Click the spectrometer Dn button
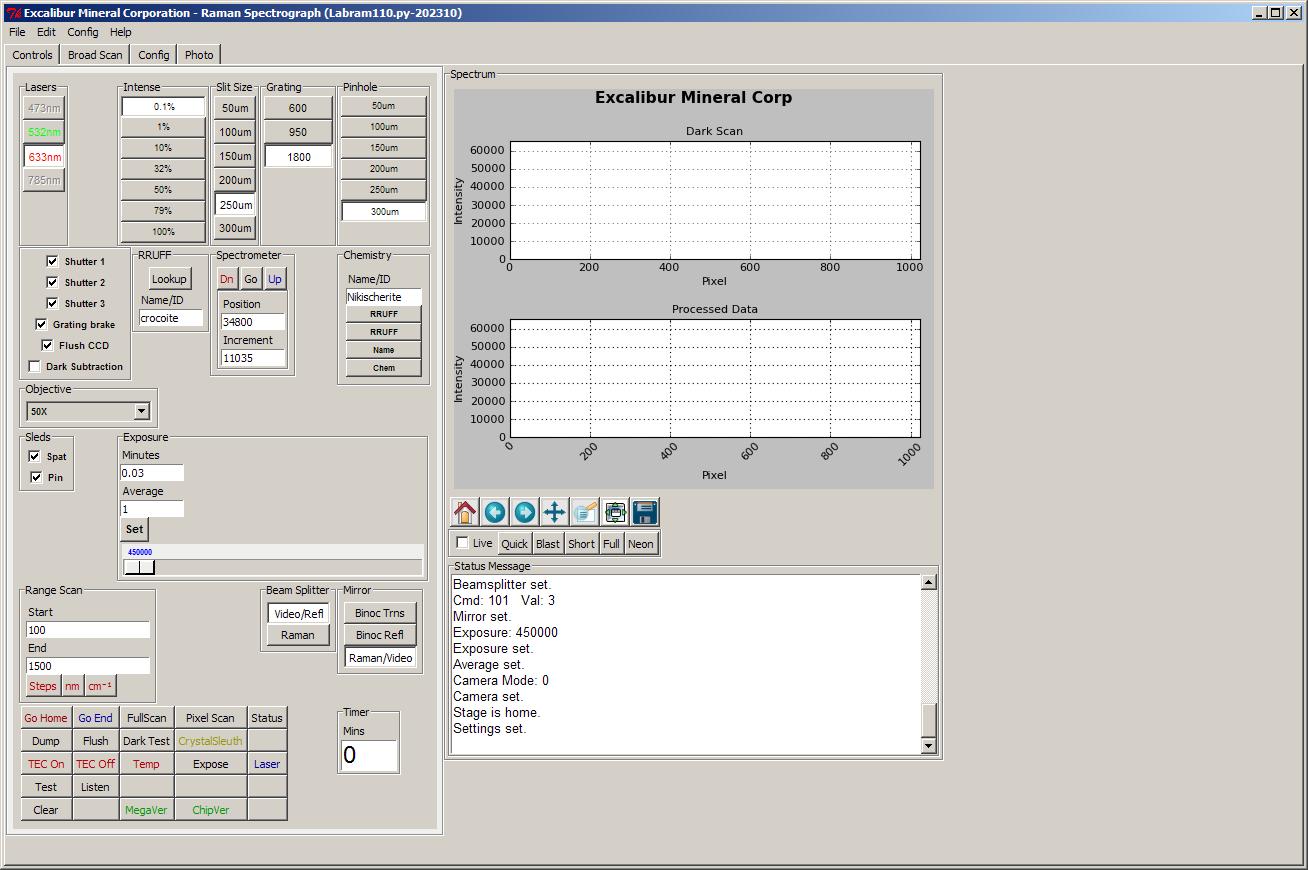 [x=227, y=279]
